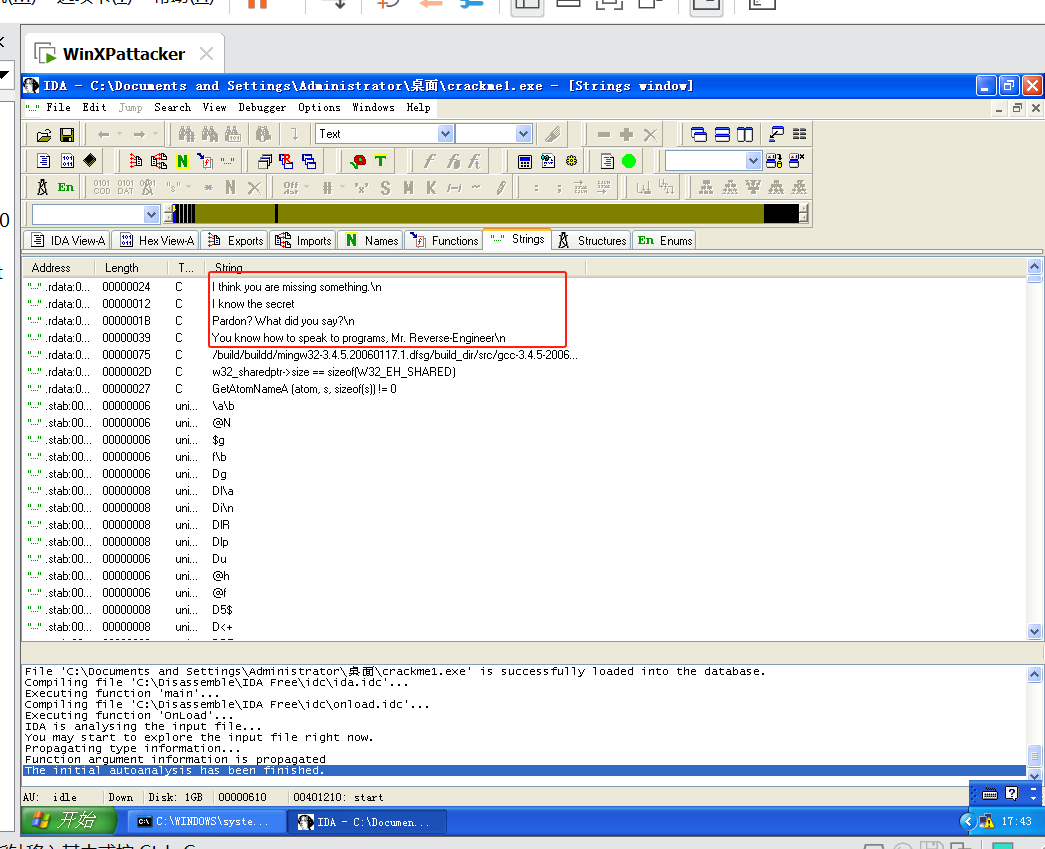The image size is (1045, 849).
Task: Click the String column header
Action: pos(396,268)
